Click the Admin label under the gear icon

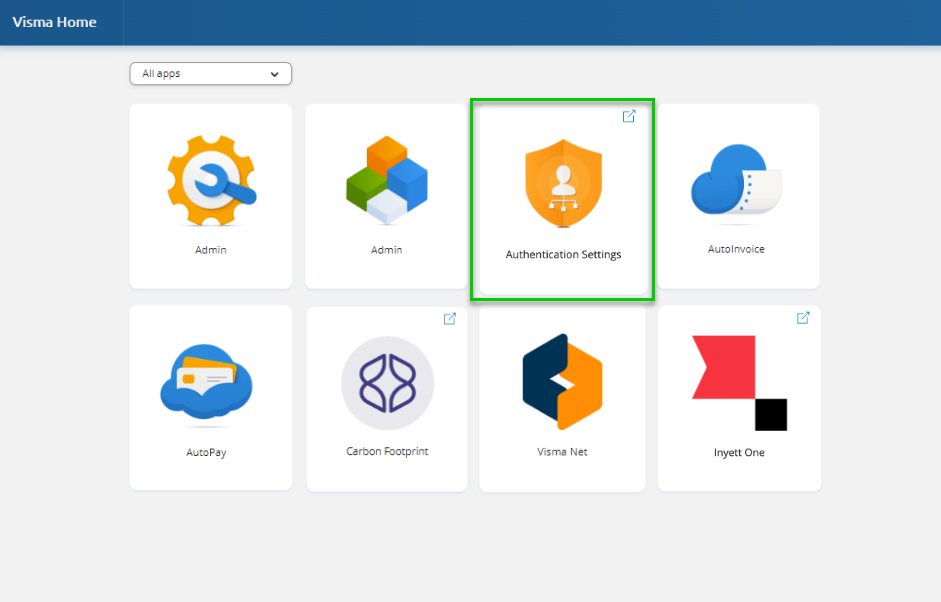[211, 250]
